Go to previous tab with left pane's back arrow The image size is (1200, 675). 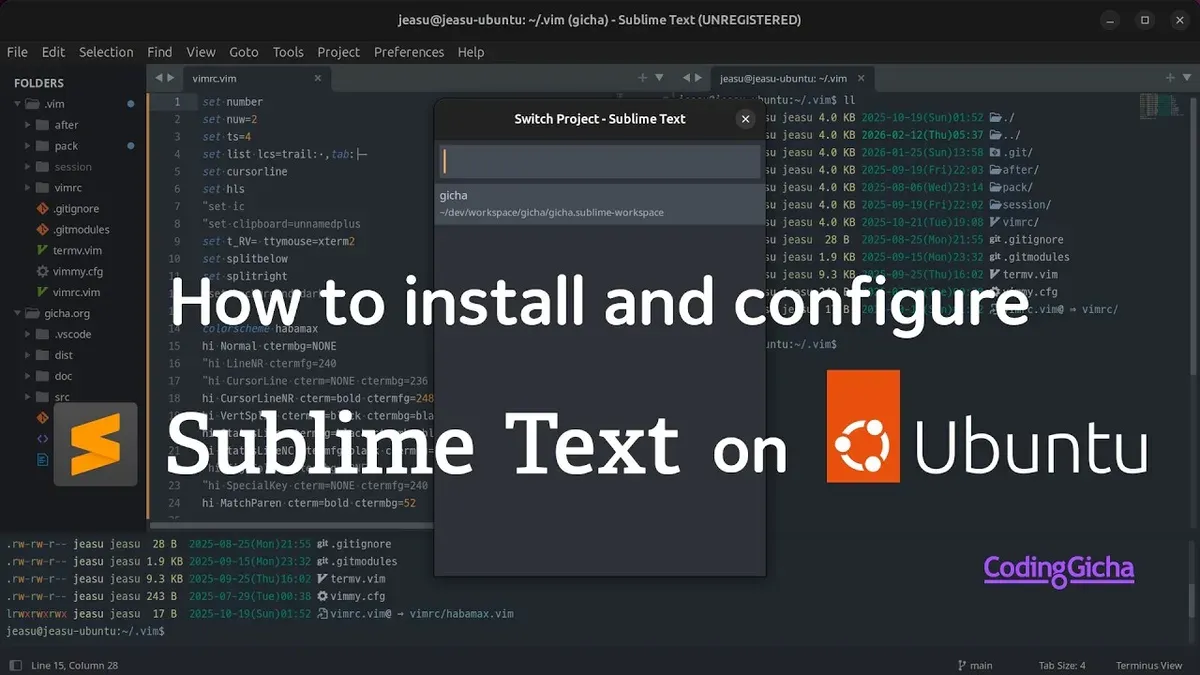coord(157,77)
